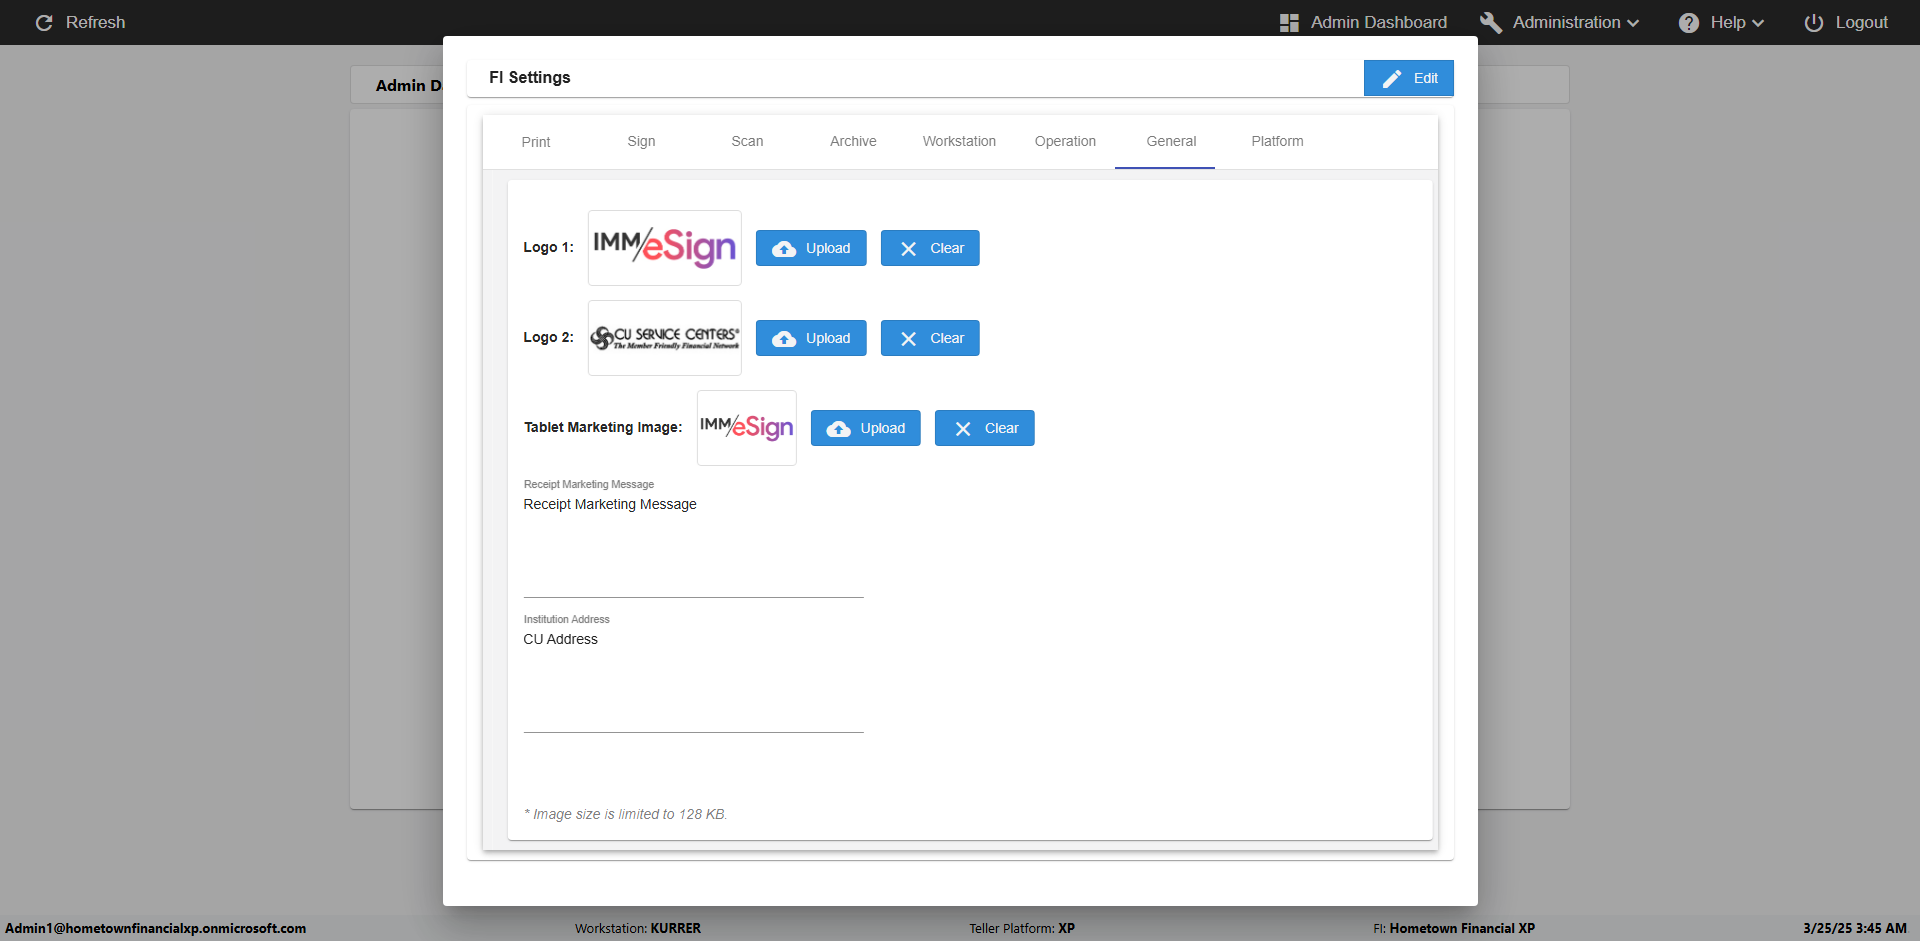Click the pencil icon in Edit button
Image resolution: width=1920 pixels, height=941 pixels.
tap(1392, 78)
